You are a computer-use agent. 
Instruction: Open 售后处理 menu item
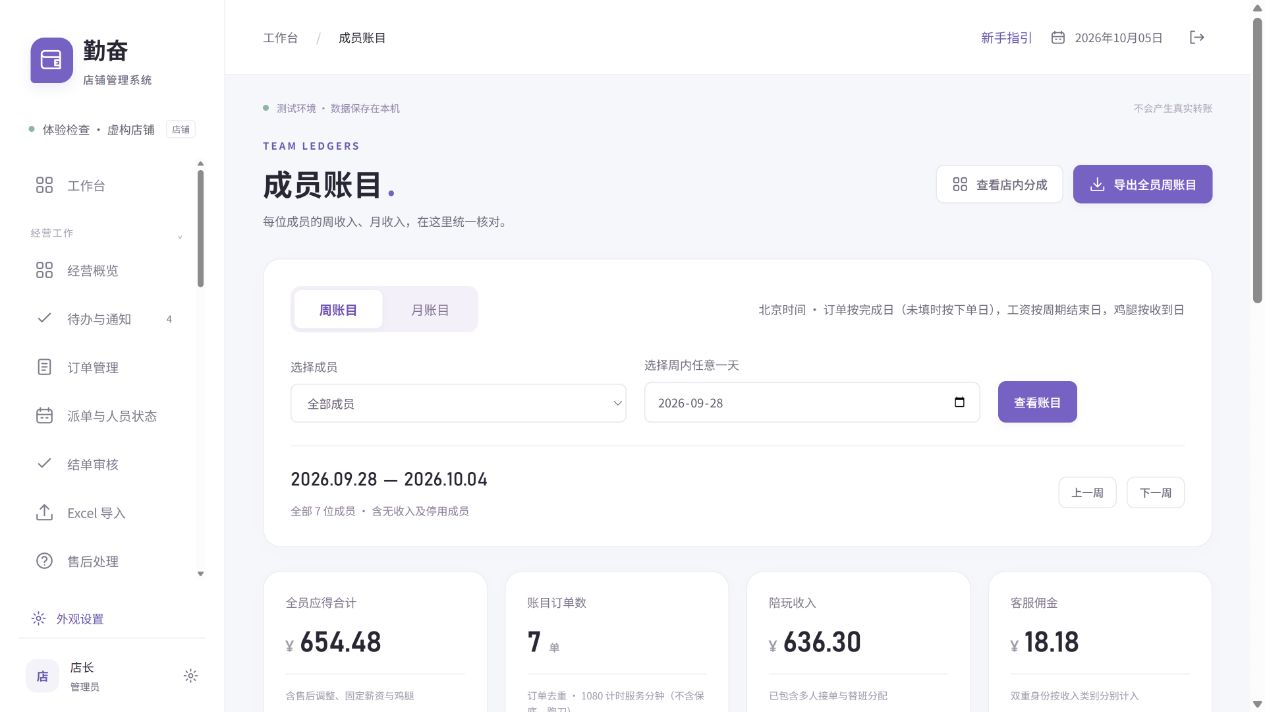pos(112,561)
